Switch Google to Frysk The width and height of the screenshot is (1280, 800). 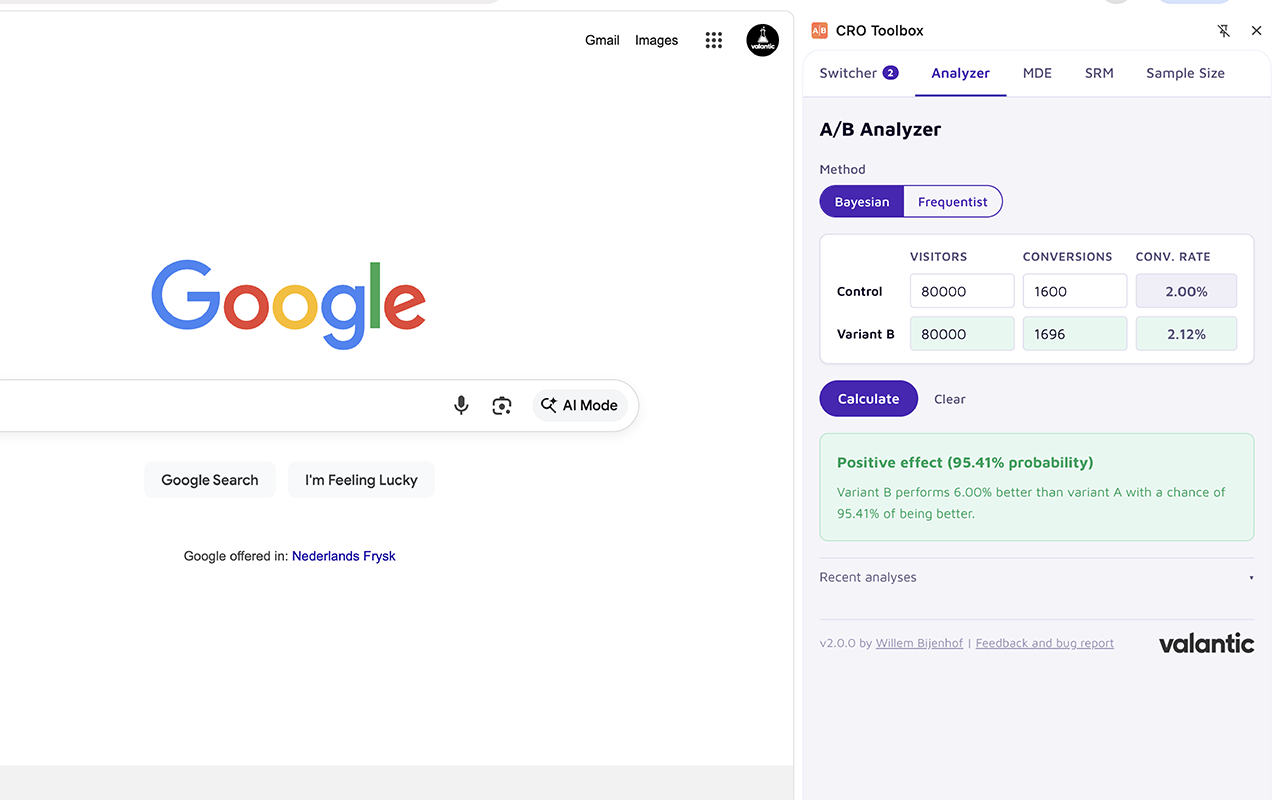(x=379, y=556)
